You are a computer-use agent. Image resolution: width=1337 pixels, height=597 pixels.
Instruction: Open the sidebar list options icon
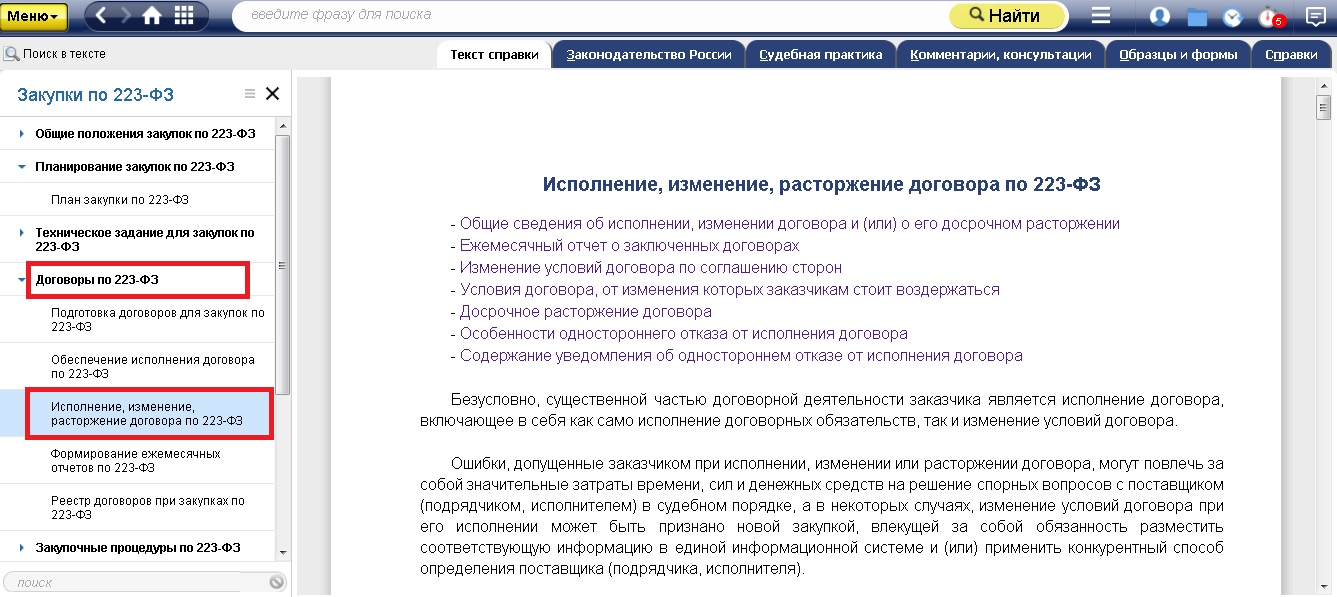point(250,94)
